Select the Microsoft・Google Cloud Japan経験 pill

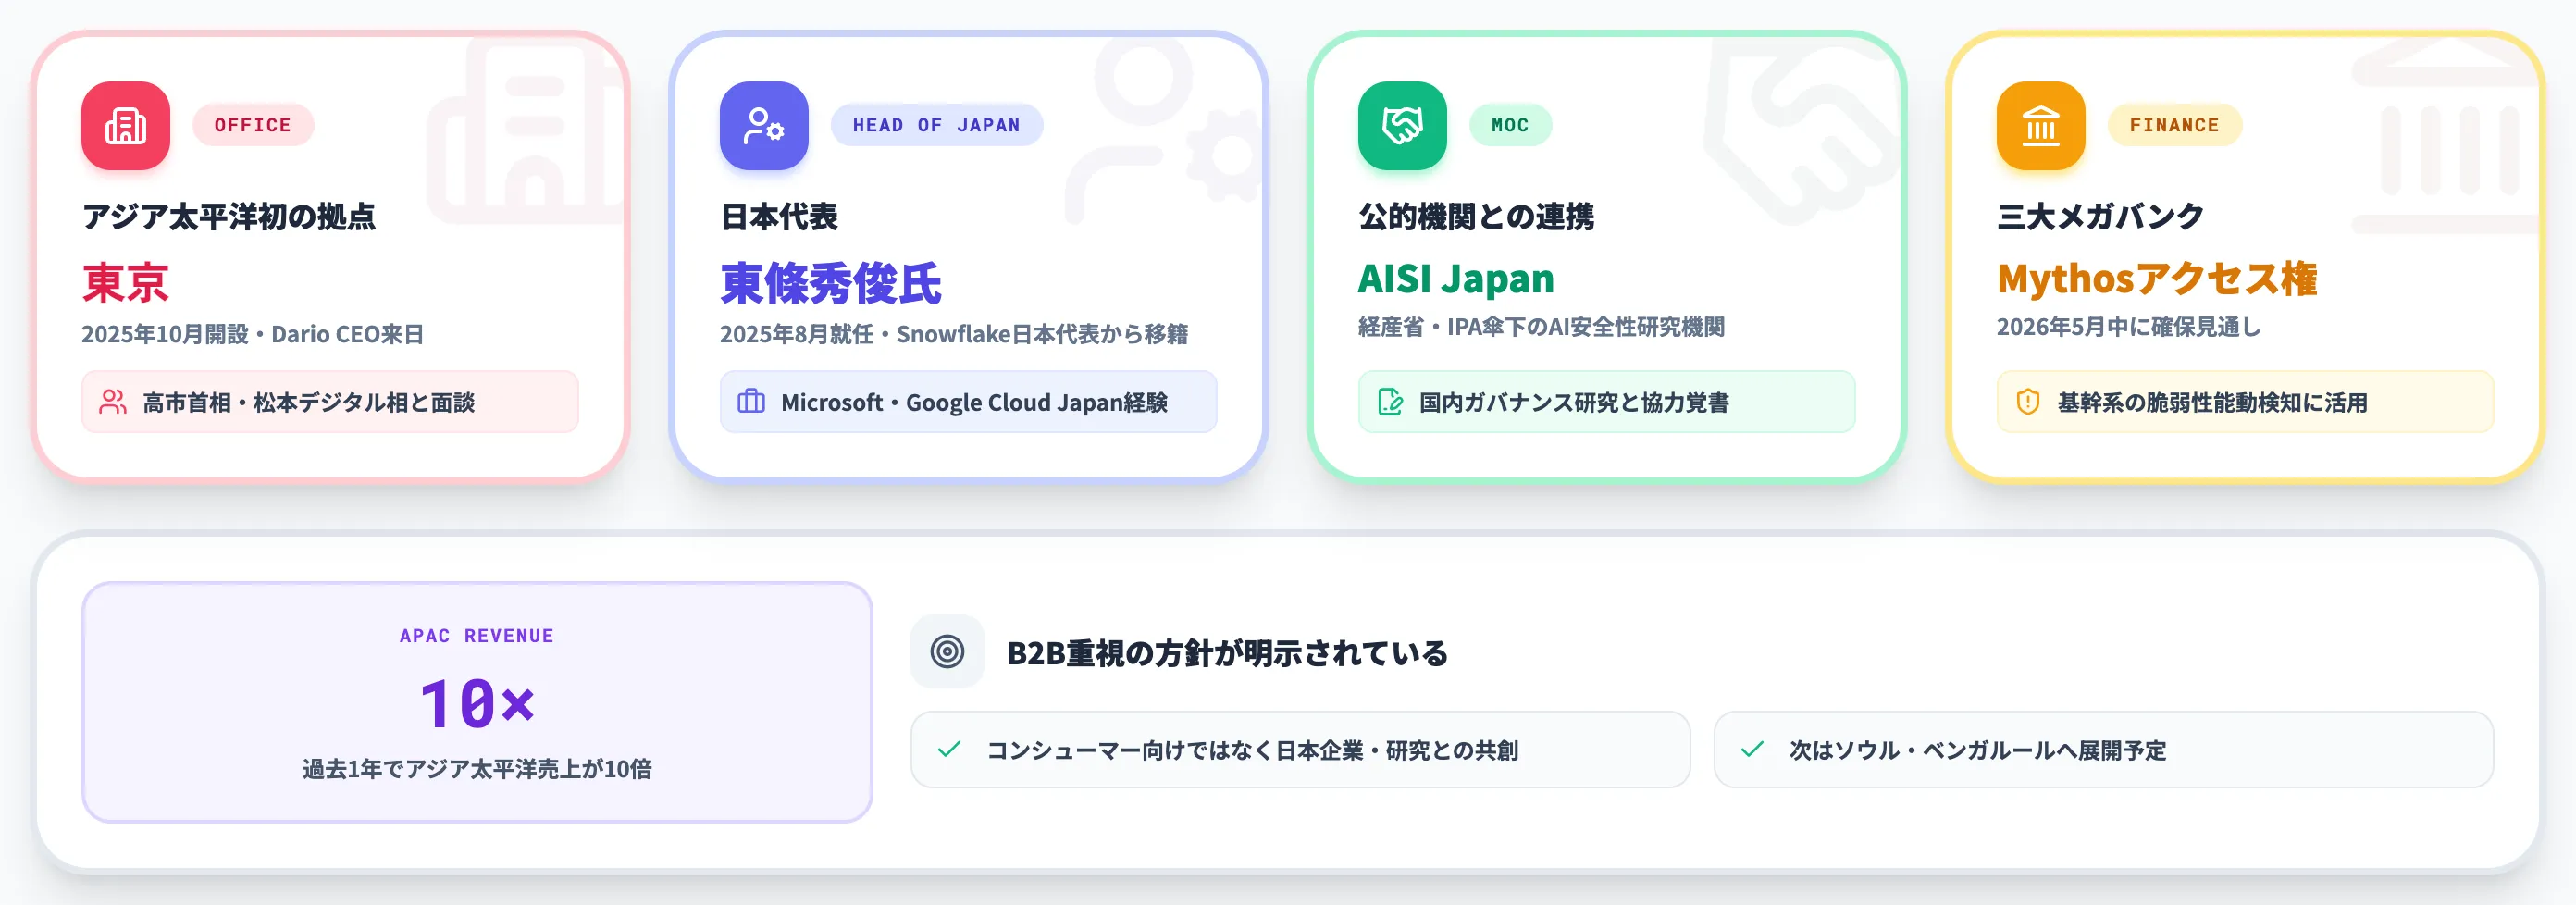[x=968, y=402]
